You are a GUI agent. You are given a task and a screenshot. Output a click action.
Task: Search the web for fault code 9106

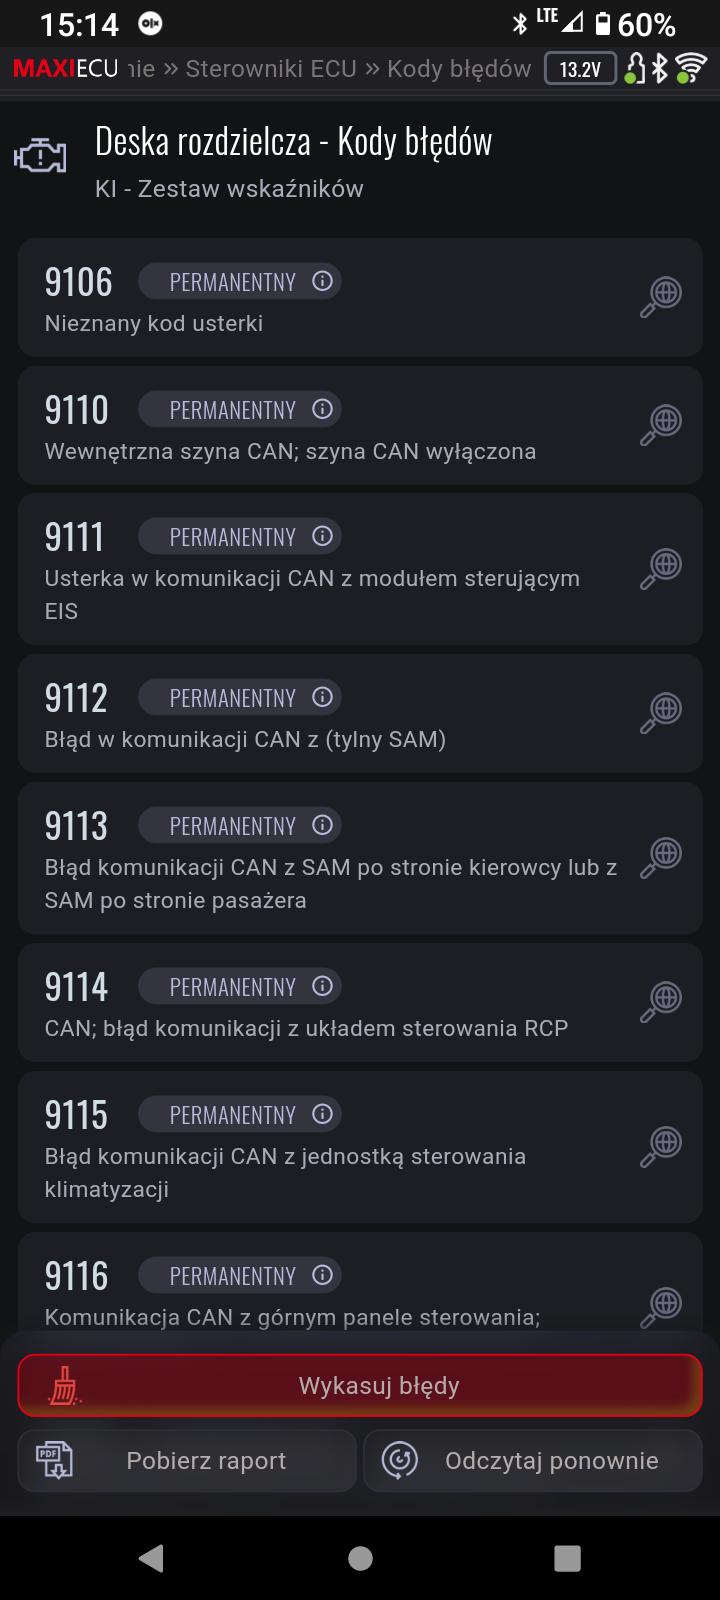click(x=662, y=297)
